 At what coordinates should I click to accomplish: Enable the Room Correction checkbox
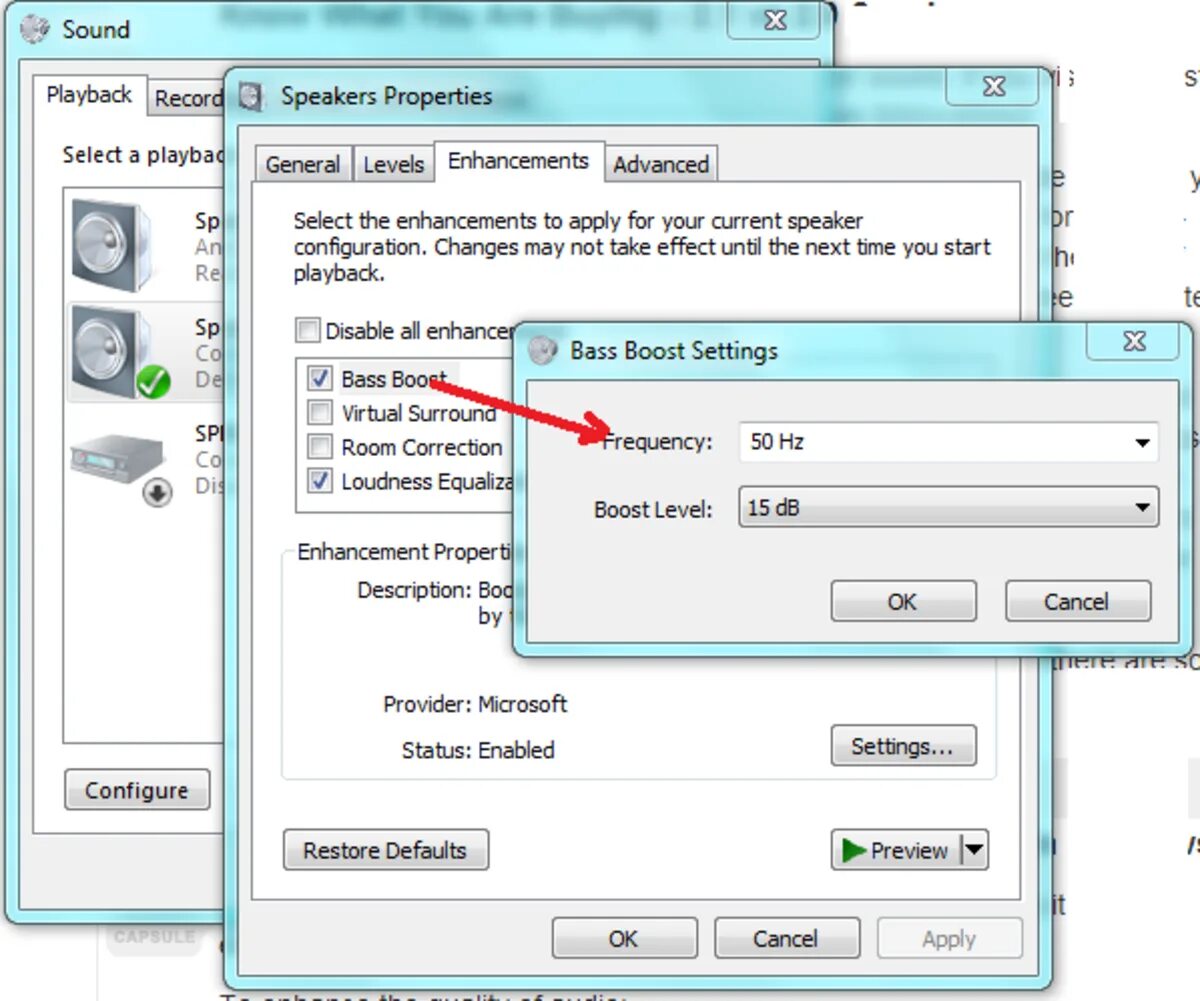[320, 446]
